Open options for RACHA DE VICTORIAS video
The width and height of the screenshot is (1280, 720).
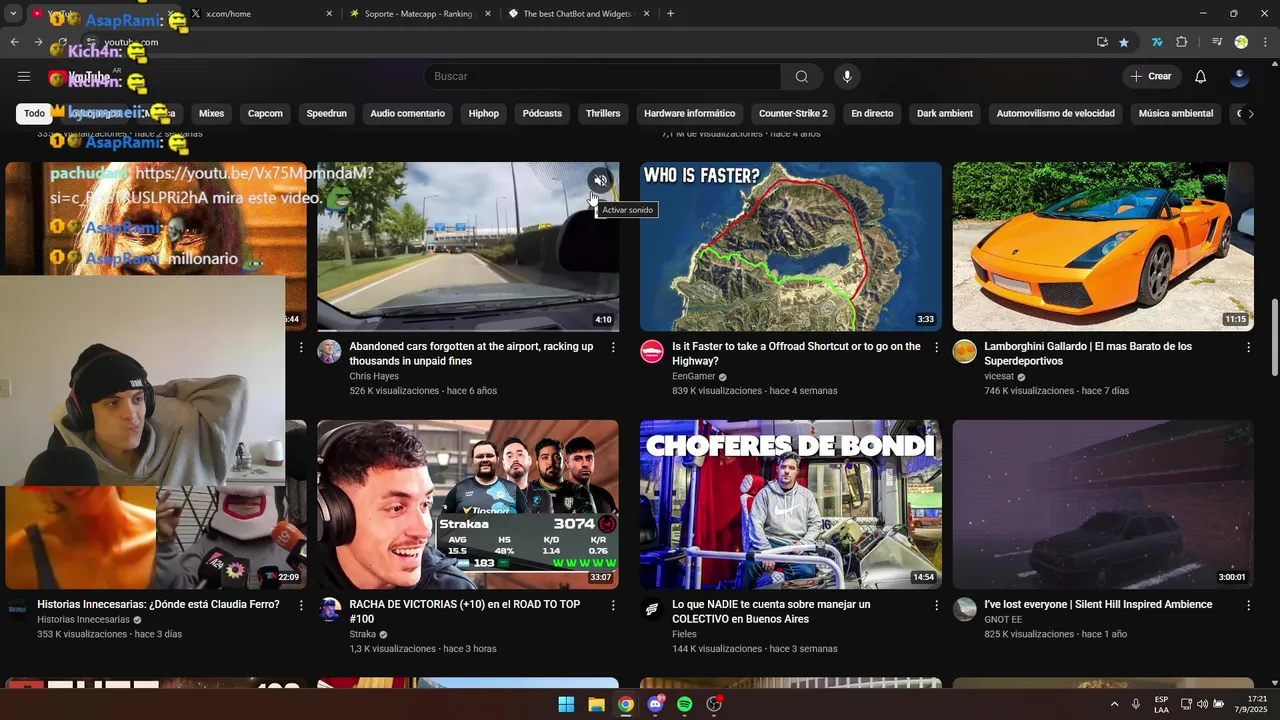tap(613, 605)
